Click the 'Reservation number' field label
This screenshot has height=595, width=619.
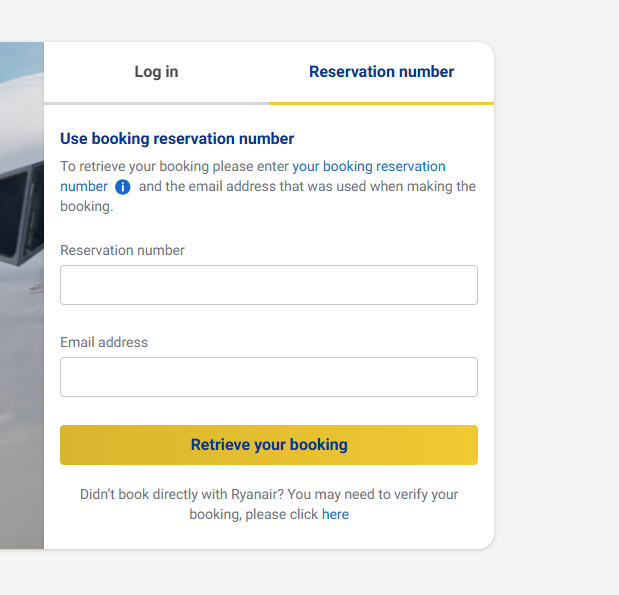coord(122,250)
